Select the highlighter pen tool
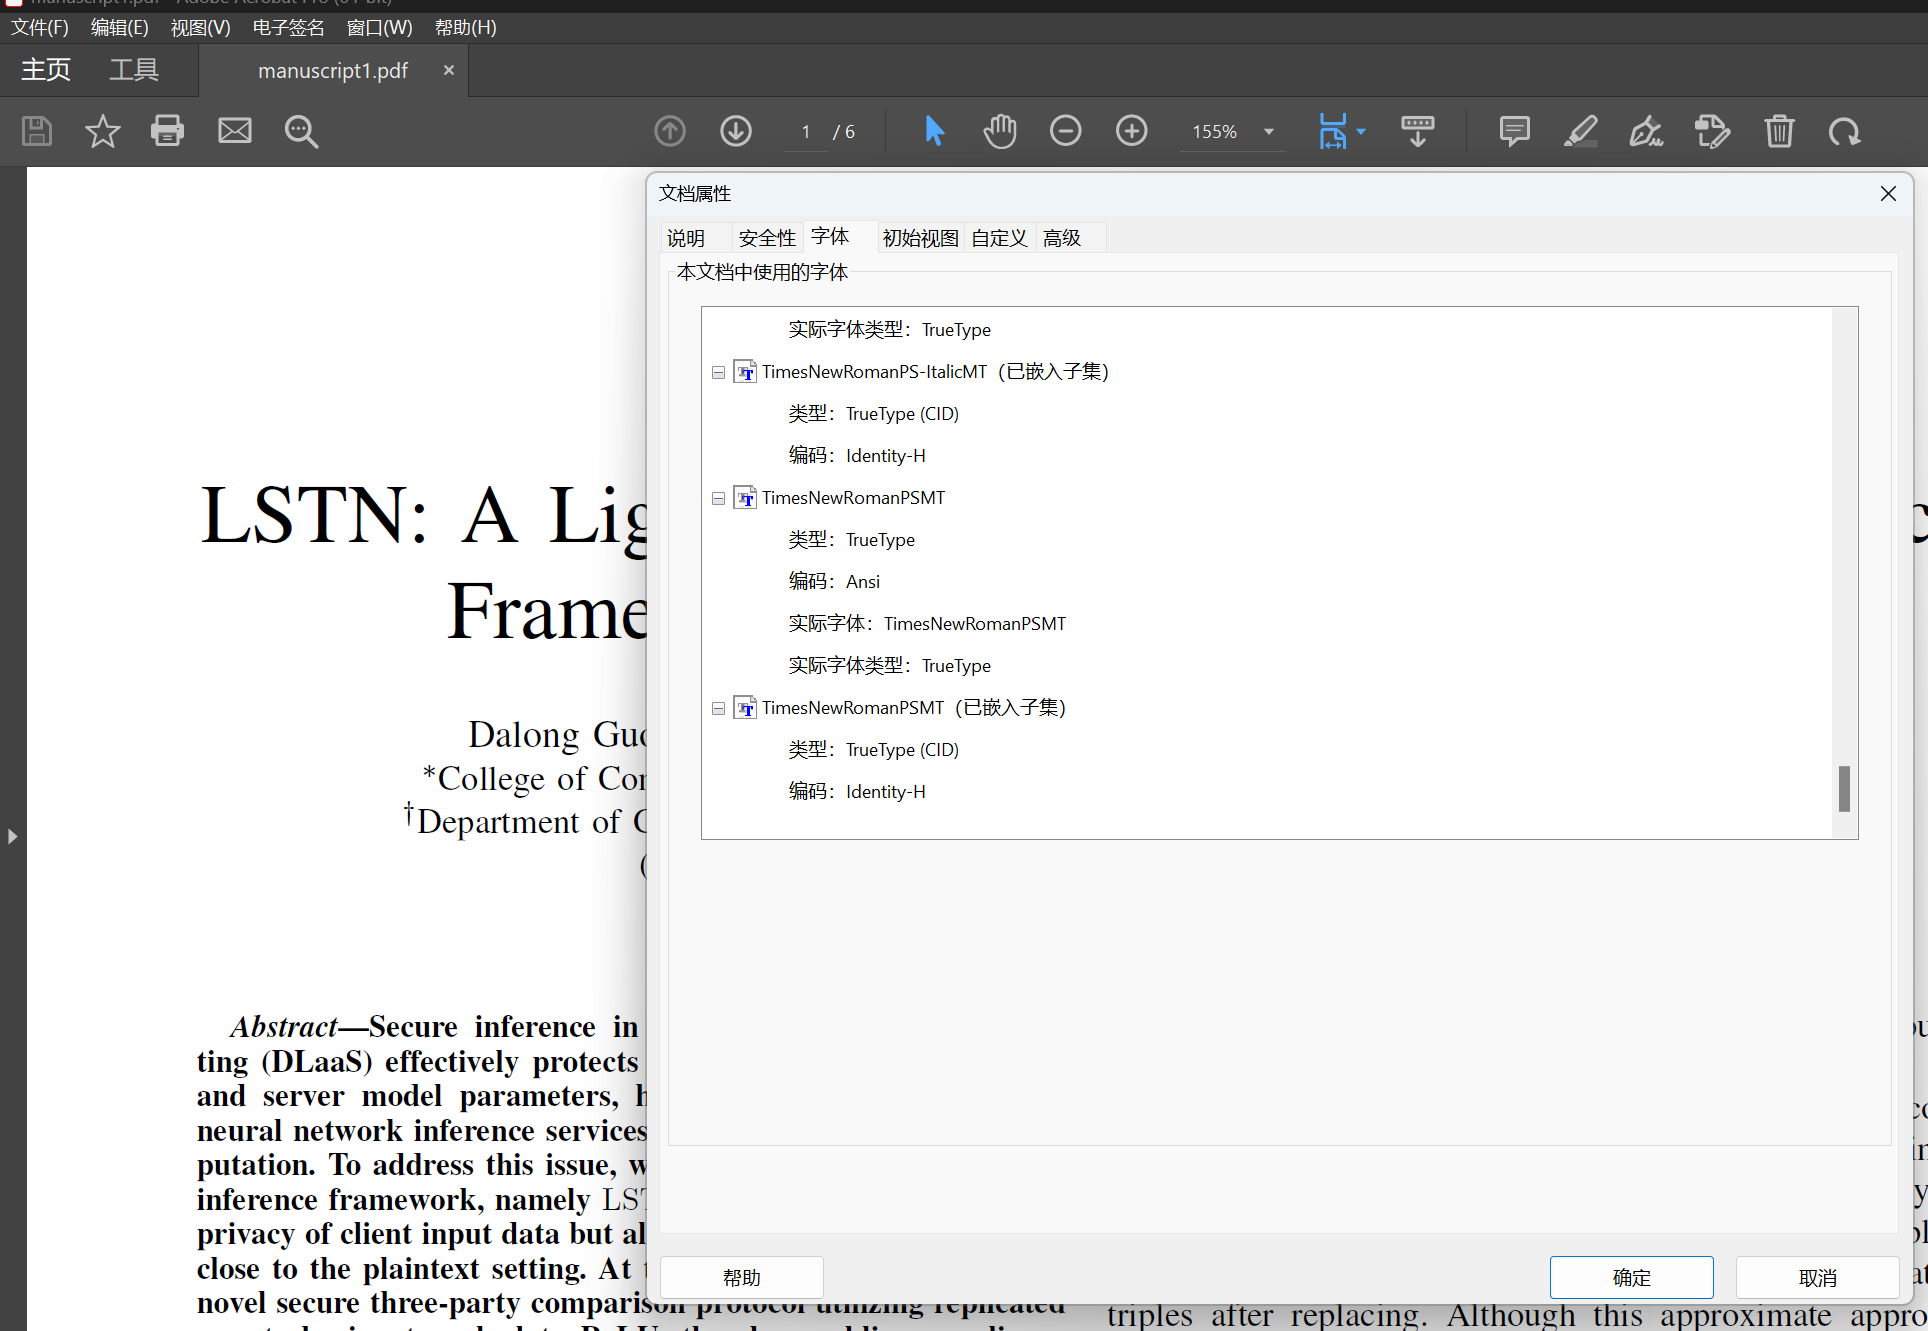This screenshot has height=1331, width=1928. pyautogui.click(x=1580, y=131)
